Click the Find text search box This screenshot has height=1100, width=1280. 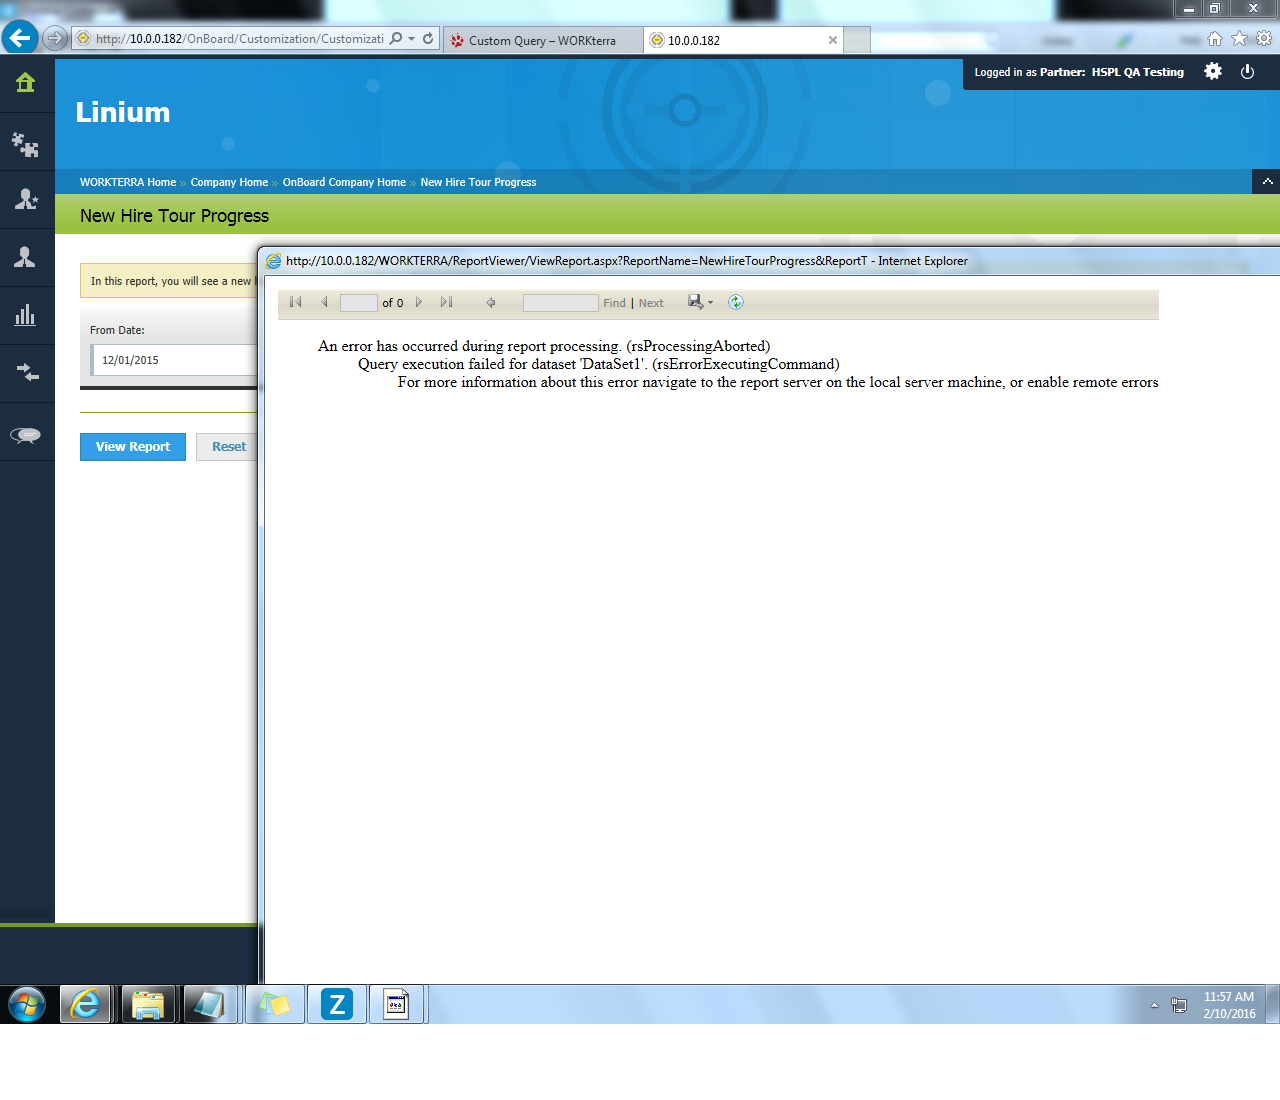click(560, 303)
